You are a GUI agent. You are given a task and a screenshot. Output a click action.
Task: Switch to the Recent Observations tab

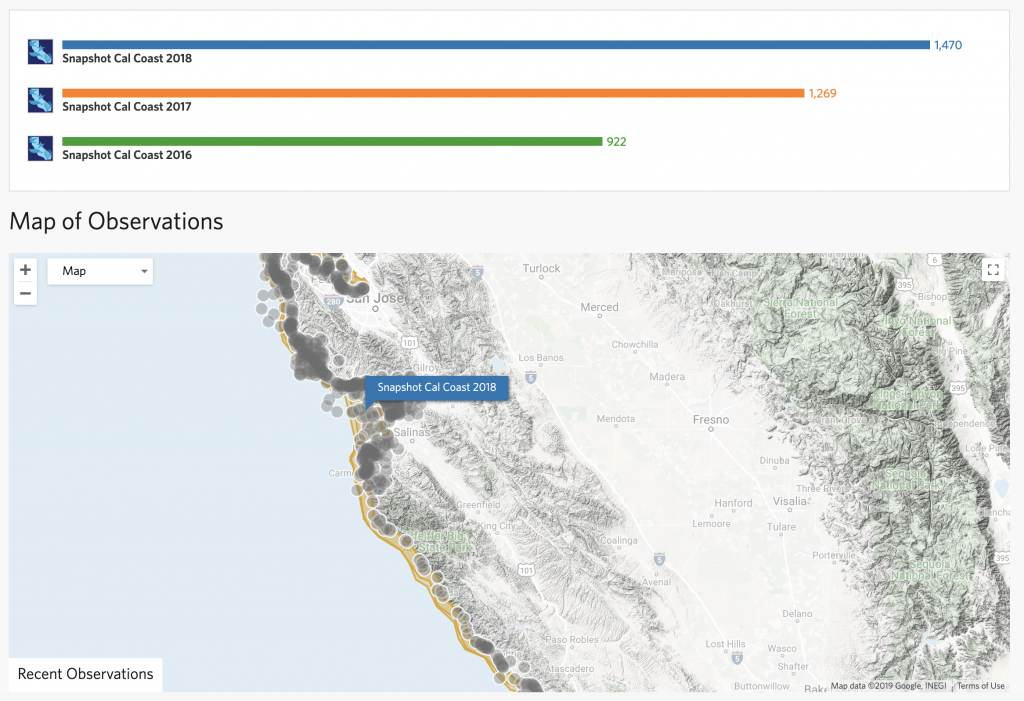point(85,674)
